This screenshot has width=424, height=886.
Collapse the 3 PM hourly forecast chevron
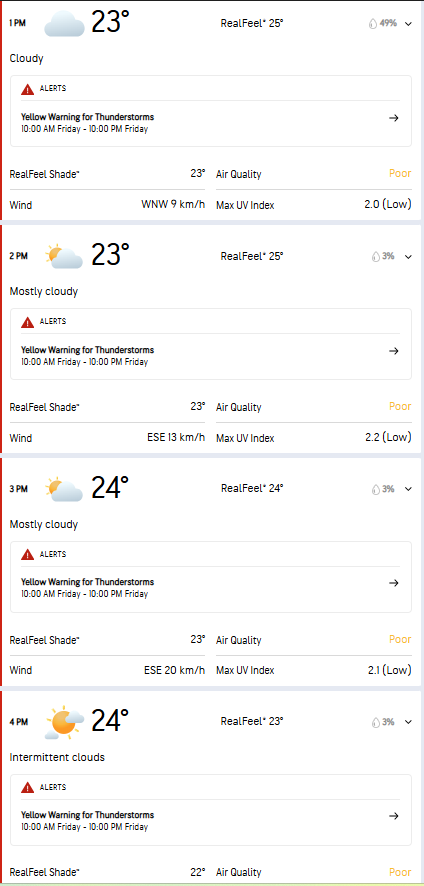pyautogui.click(x=409, y=489)
